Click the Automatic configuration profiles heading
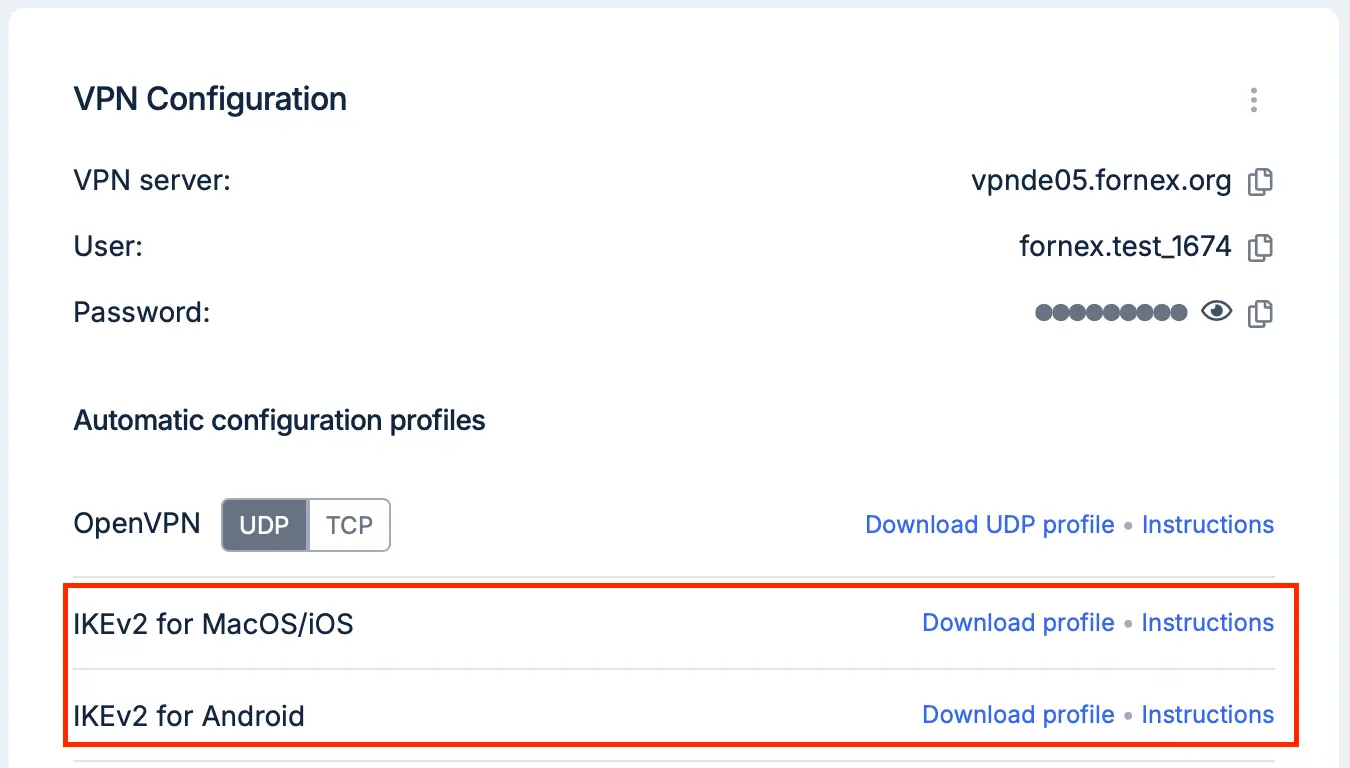1350x768 pixels. click(280, 420)
